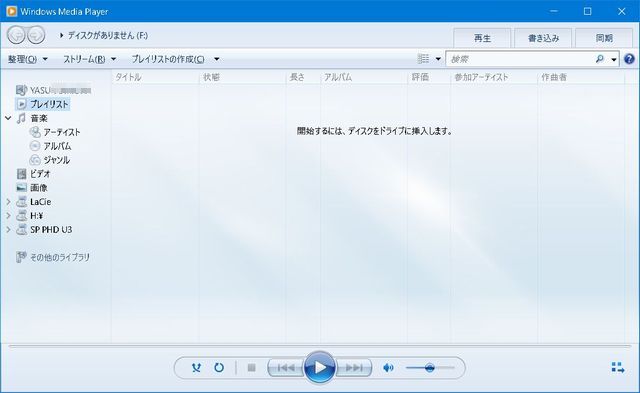Click ディスクがありません (F:) breadcrumb

(x=108, y=36)
